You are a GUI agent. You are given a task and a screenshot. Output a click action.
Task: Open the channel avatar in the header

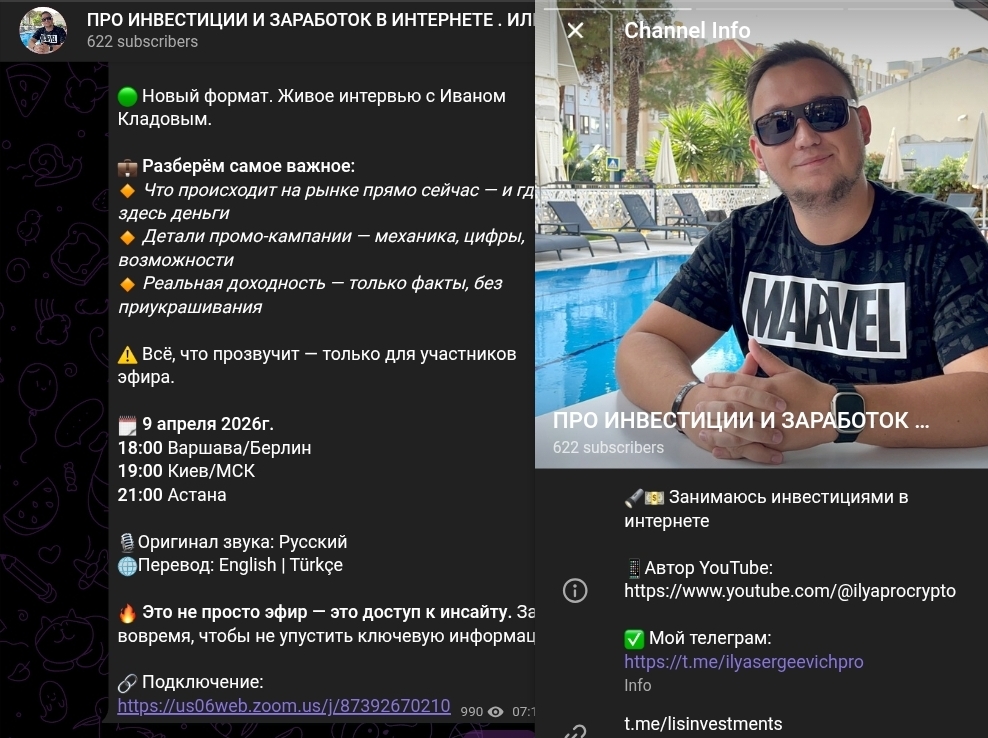tap(43, 30)
